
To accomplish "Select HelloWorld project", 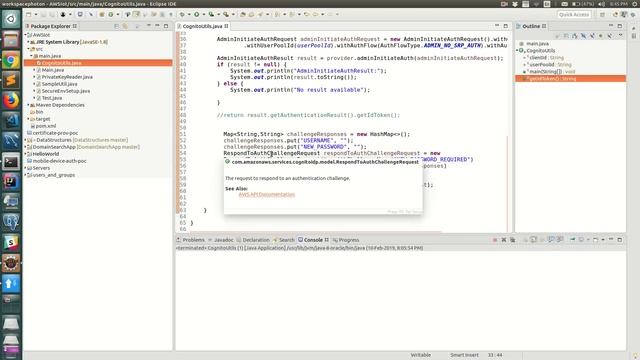I will pos(43,154).
